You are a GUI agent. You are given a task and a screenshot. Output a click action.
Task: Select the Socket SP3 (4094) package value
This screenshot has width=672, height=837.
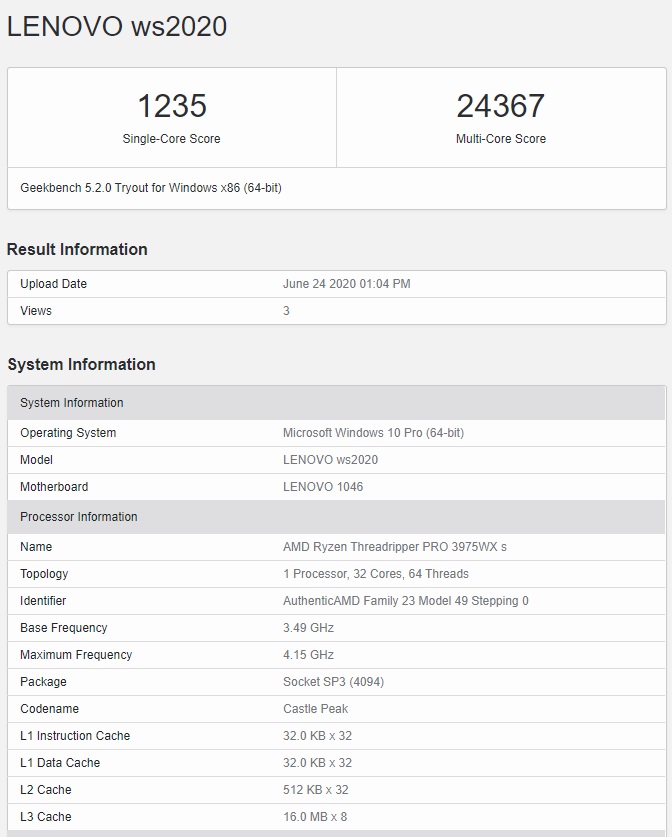coord(333,682)
